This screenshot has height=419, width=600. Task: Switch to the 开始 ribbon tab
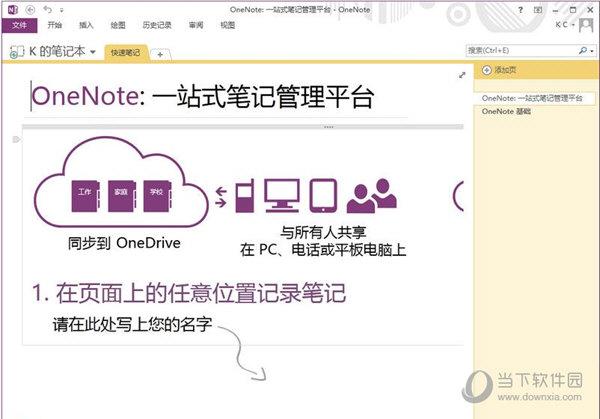(55, 25)
